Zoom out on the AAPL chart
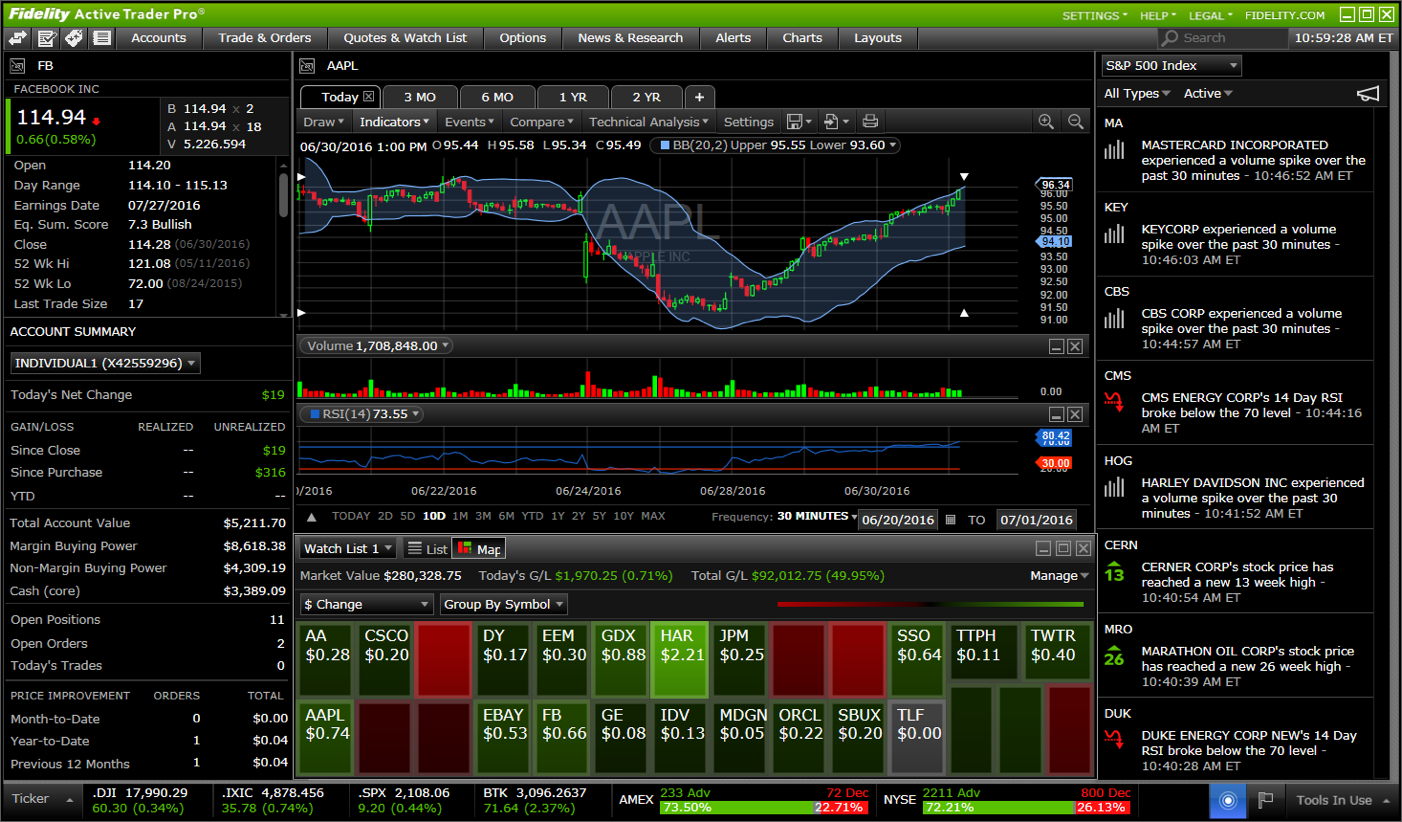Image resolution: width=1402 pixels, height=822 pixels. pos(1076,122)
